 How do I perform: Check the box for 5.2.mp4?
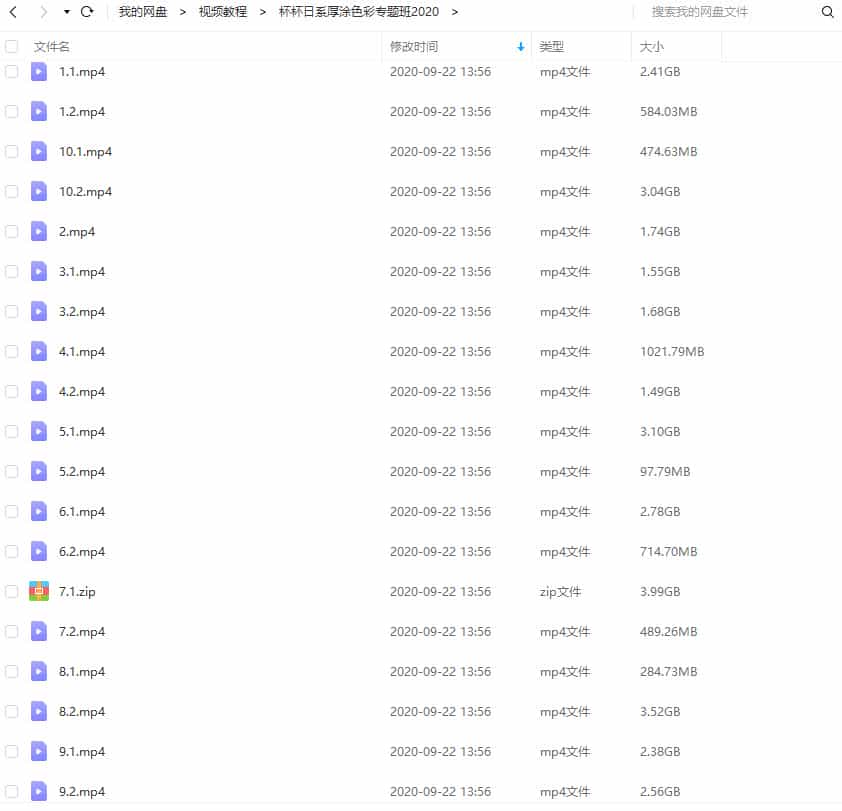11,472
